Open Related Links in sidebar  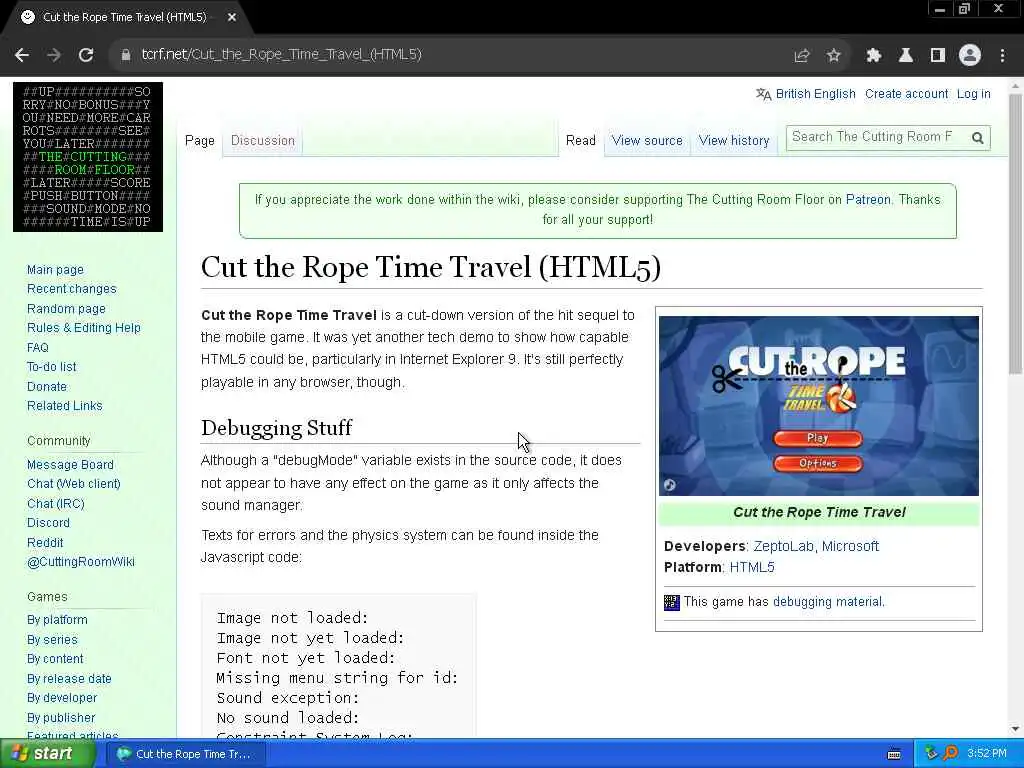(x=65, y=406)
